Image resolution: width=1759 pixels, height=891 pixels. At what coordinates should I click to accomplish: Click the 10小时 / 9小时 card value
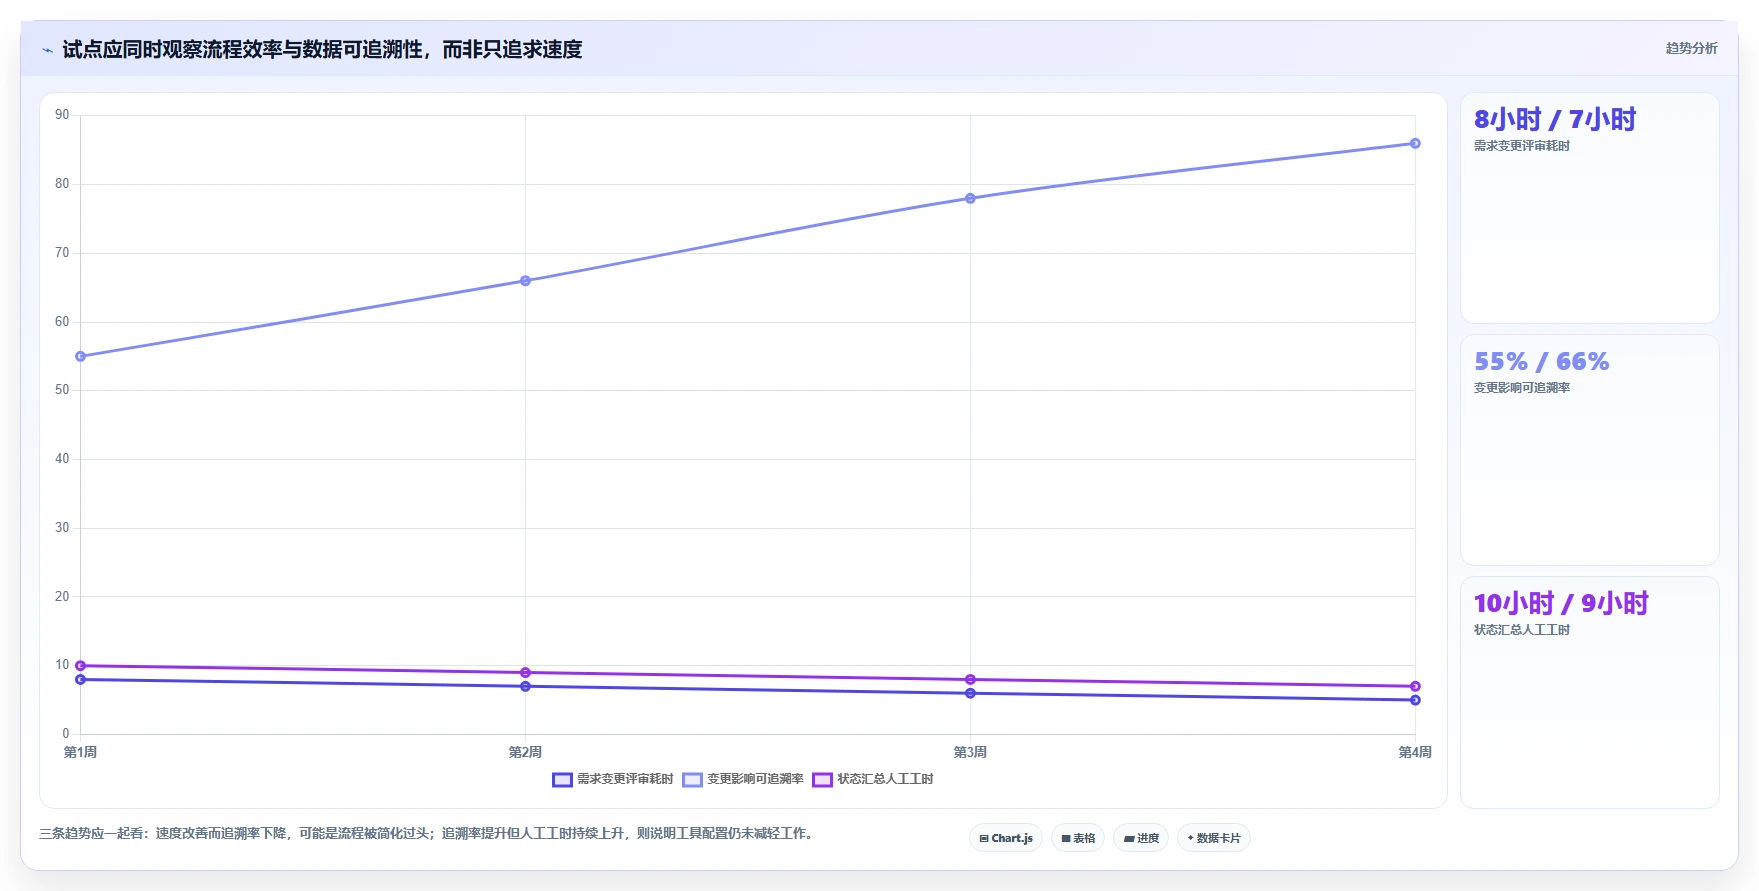click(x=1561, y=604)
